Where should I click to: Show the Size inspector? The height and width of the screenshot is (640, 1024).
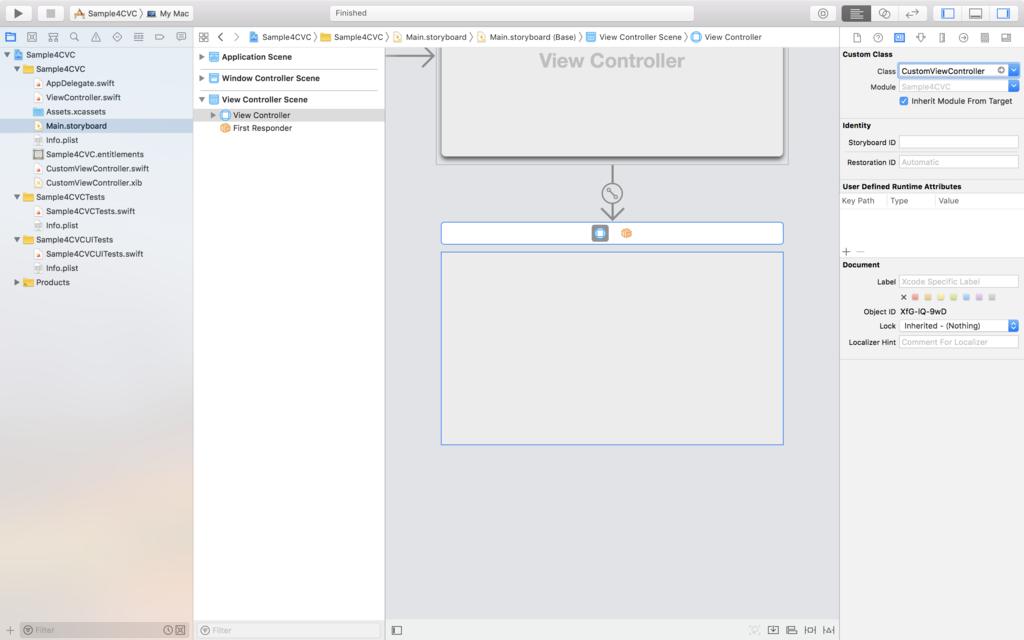[942, 38]
